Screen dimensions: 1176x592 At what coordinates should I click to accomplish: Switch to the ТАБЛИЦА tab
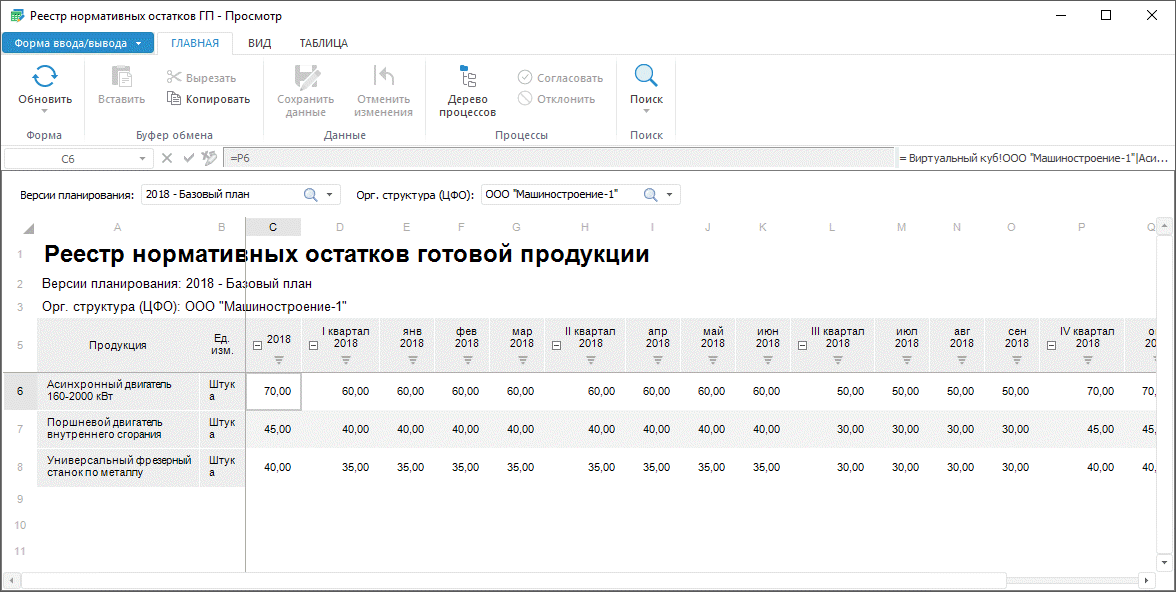[x=323, y=43]
